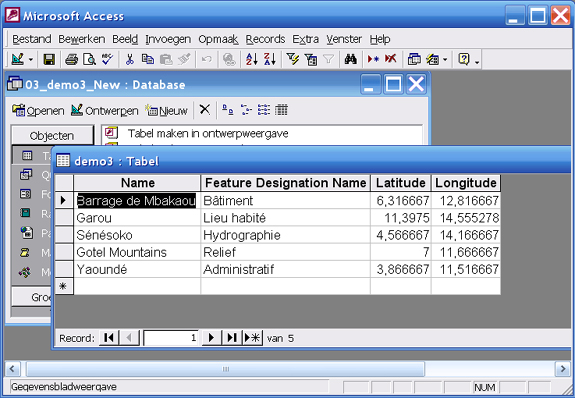Click the Help question mark icon
575x398 pixels.
click(464, 59)
